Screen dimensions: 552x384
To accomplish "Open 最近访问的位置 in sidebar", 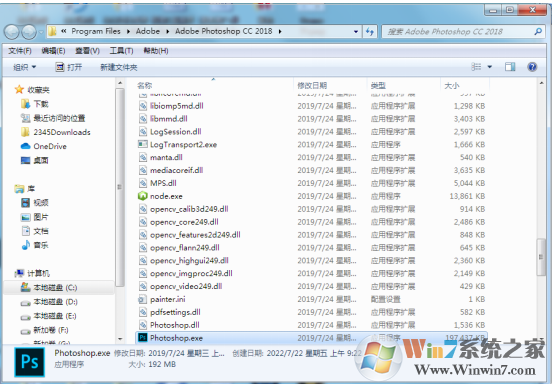I will [53, 118].
